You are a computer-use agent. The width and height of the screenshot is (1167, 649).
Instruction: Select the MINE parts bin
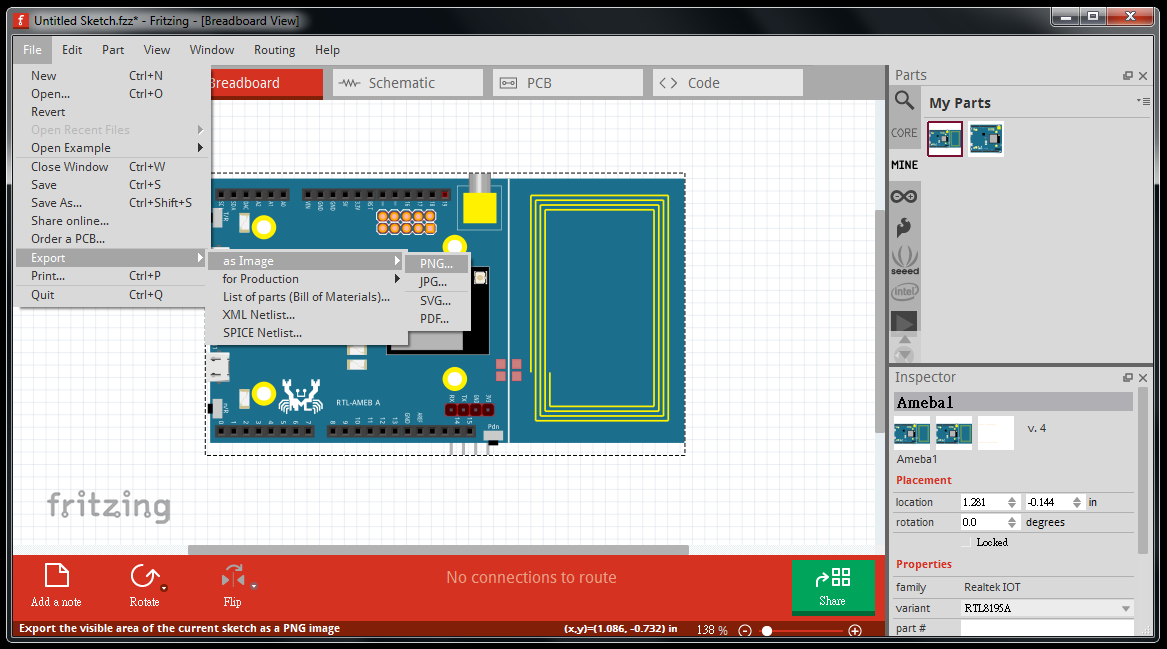[904, 164]
